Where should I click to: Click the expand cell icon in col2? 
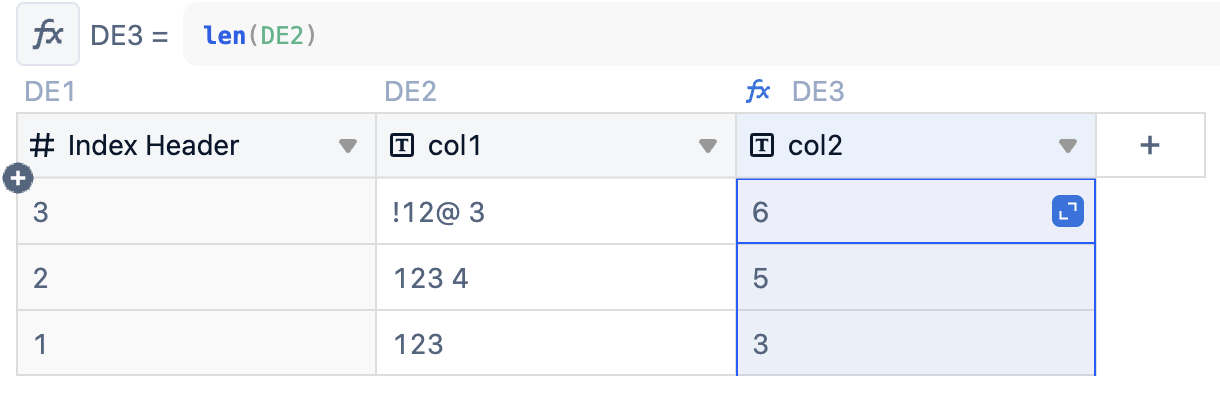click(x=1068, y=211)
